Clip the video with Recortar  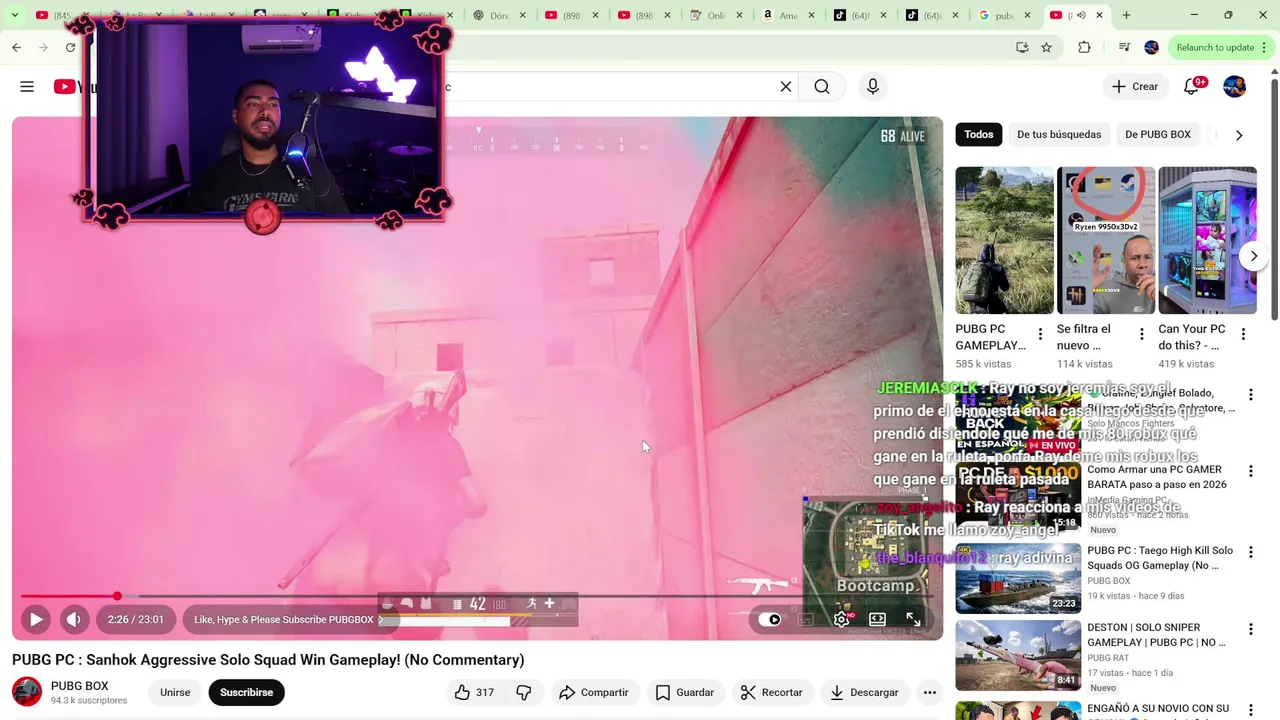point(771,692)
